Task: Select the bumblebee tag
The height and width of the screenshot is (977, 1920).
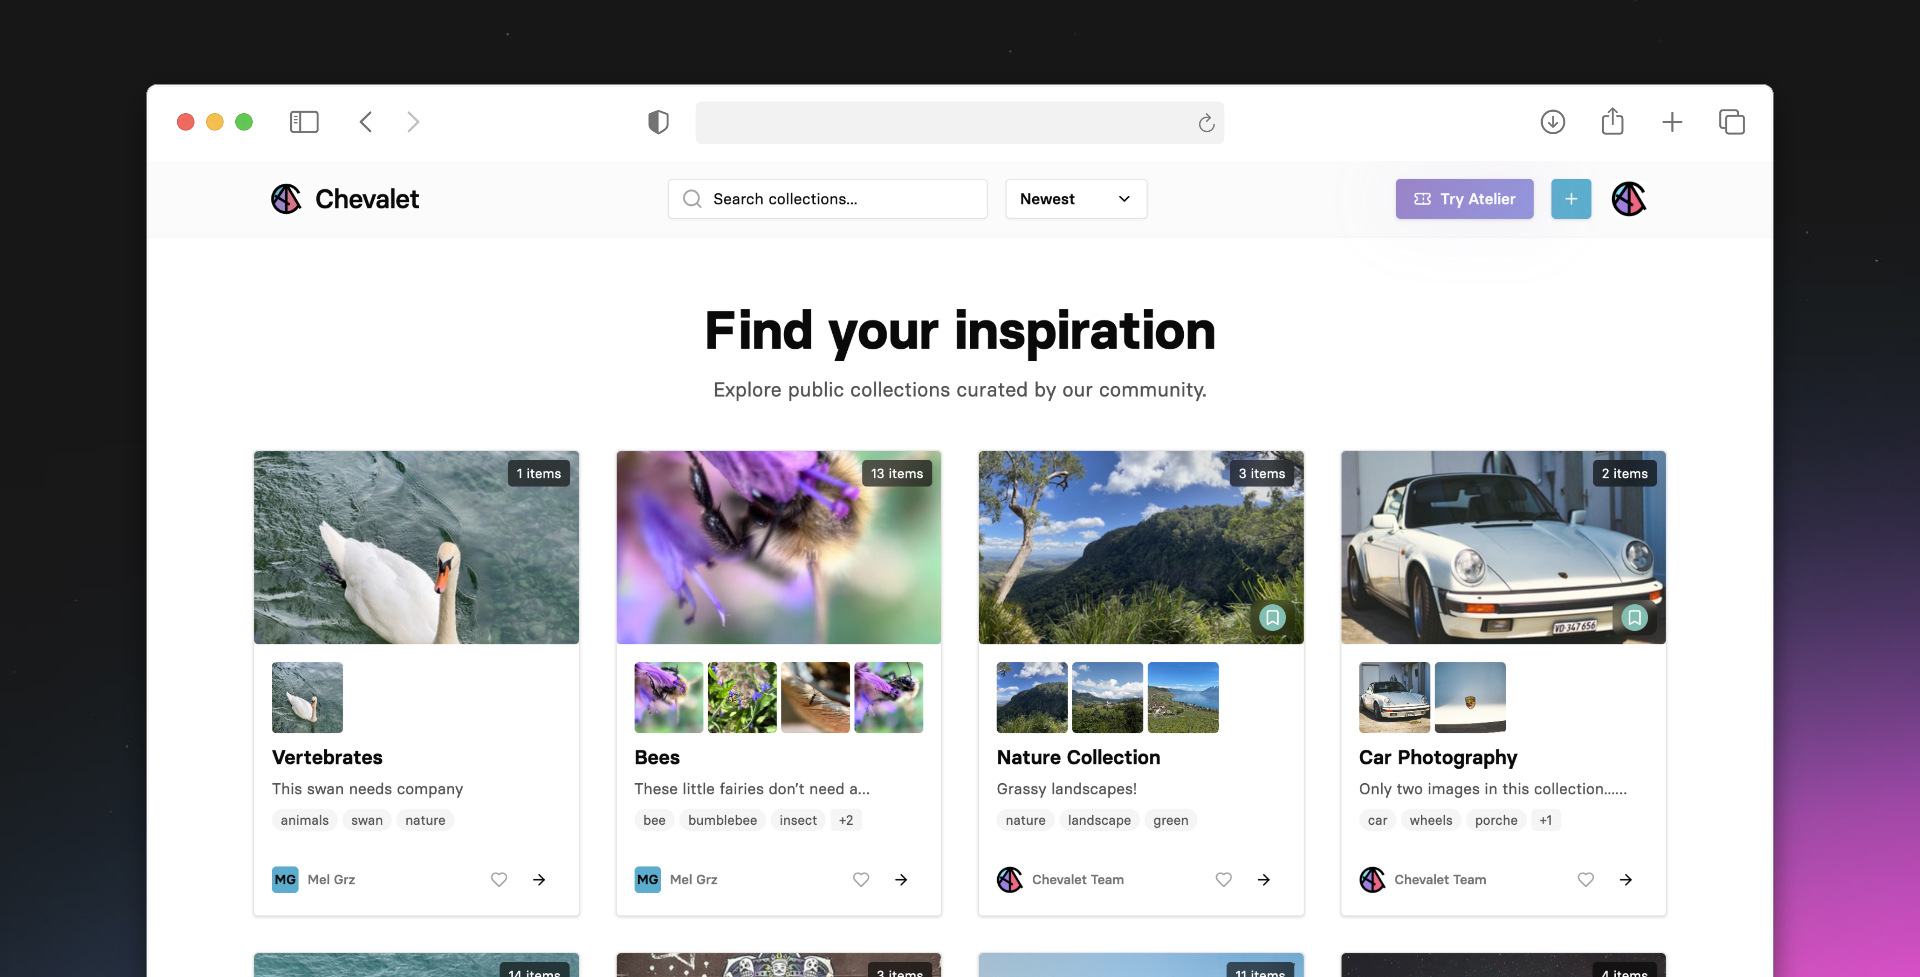Action: 722,820
